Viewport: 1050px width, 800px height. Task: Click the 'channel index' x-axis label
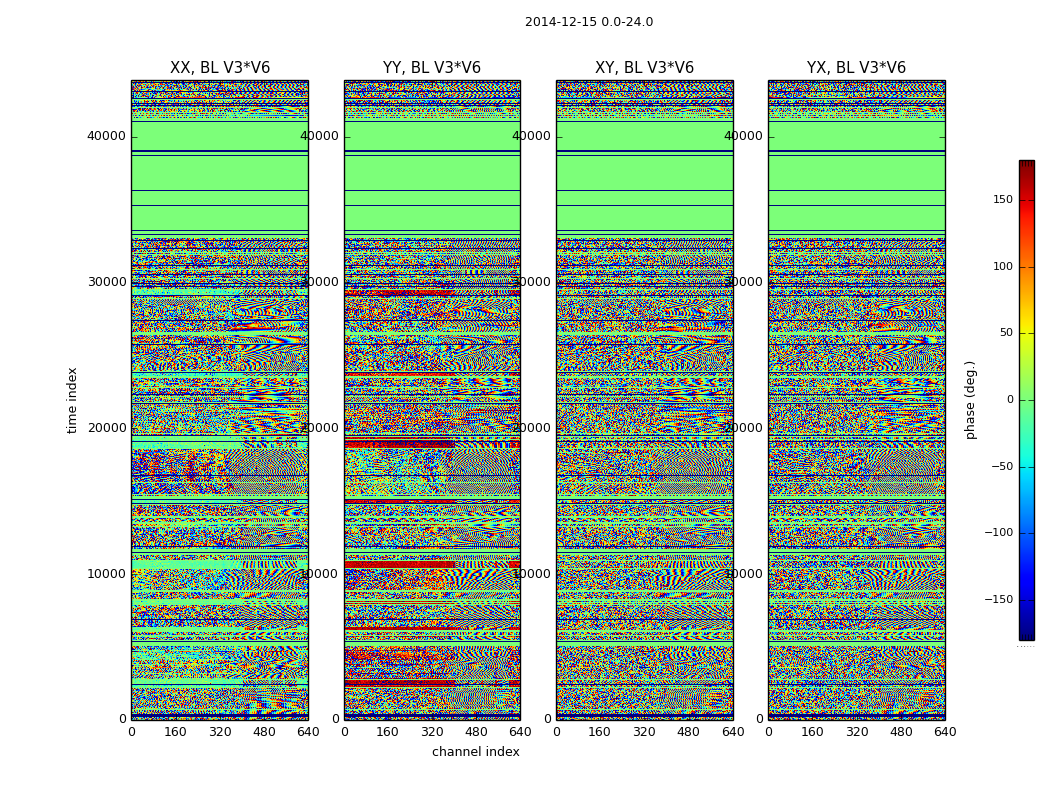tap(475, 752)
